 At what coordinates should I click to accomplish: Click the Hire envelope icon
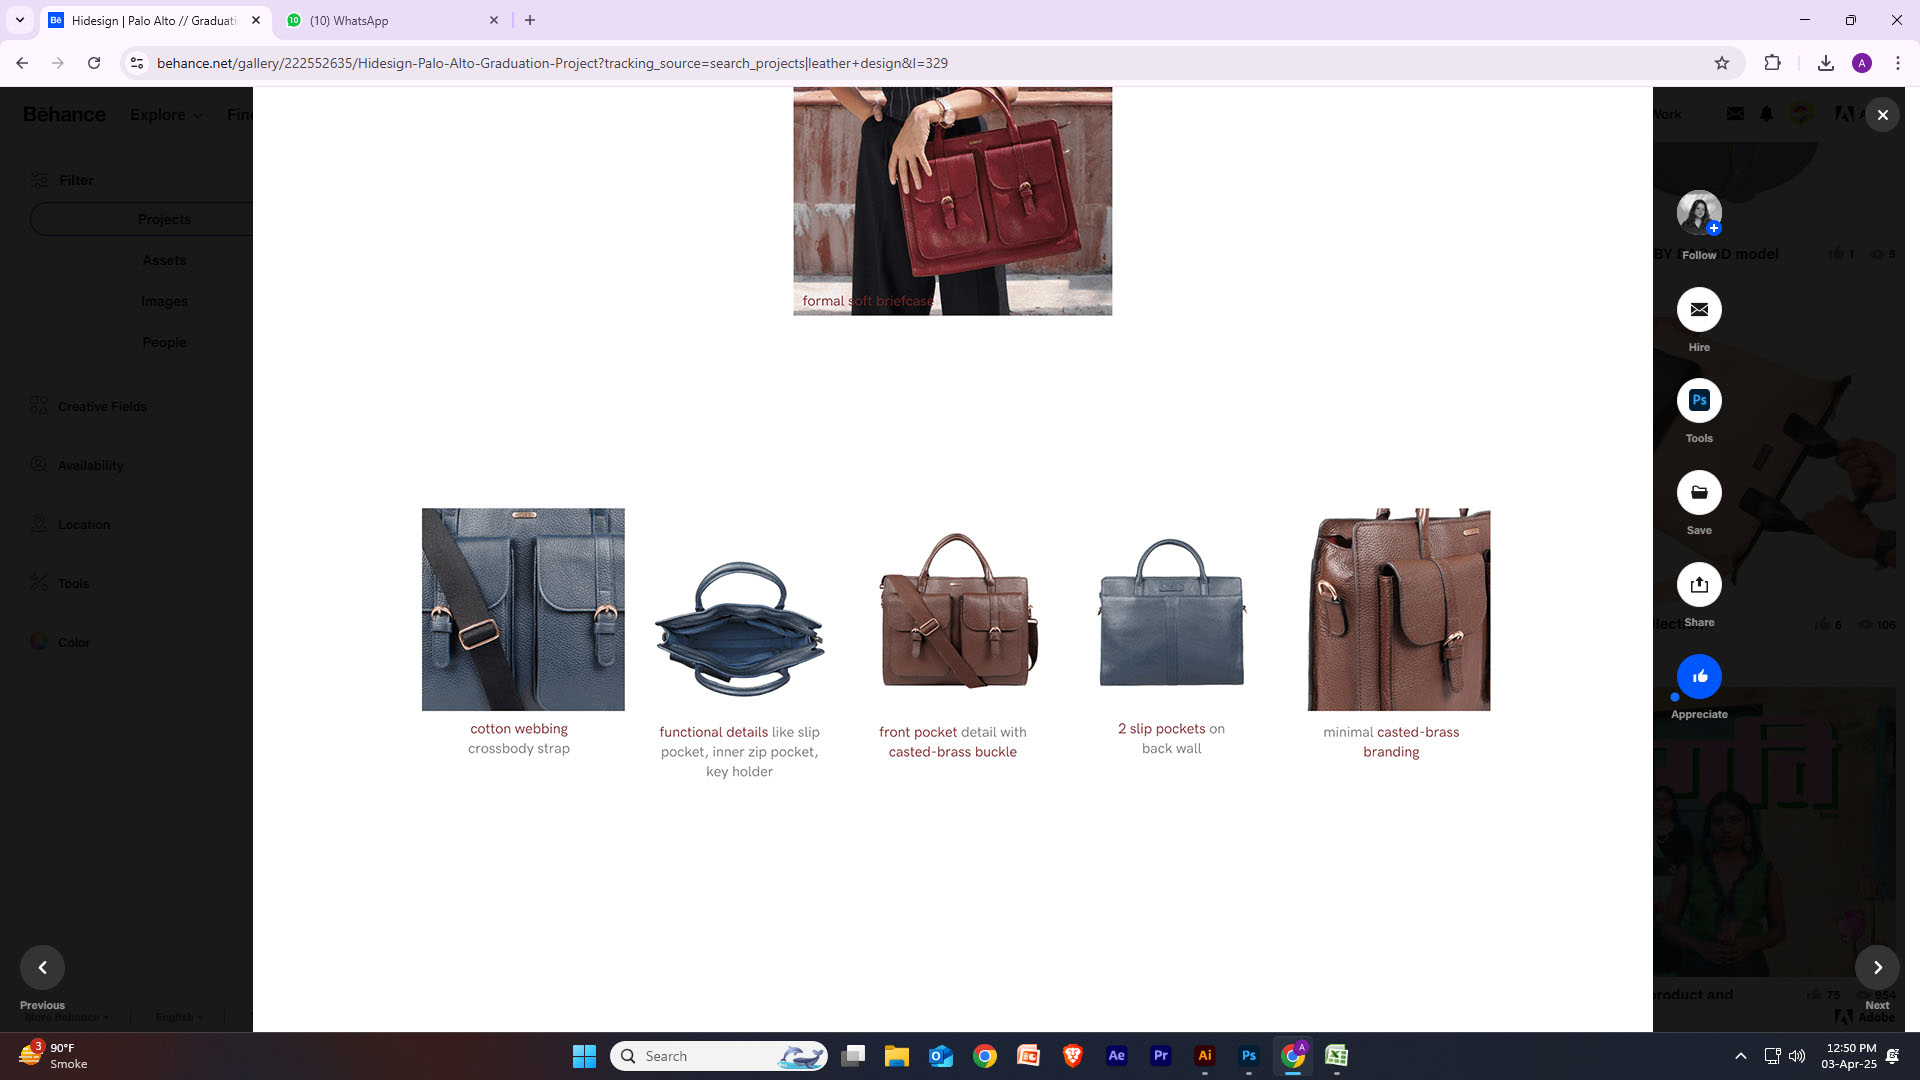[x=1699, y=310]
